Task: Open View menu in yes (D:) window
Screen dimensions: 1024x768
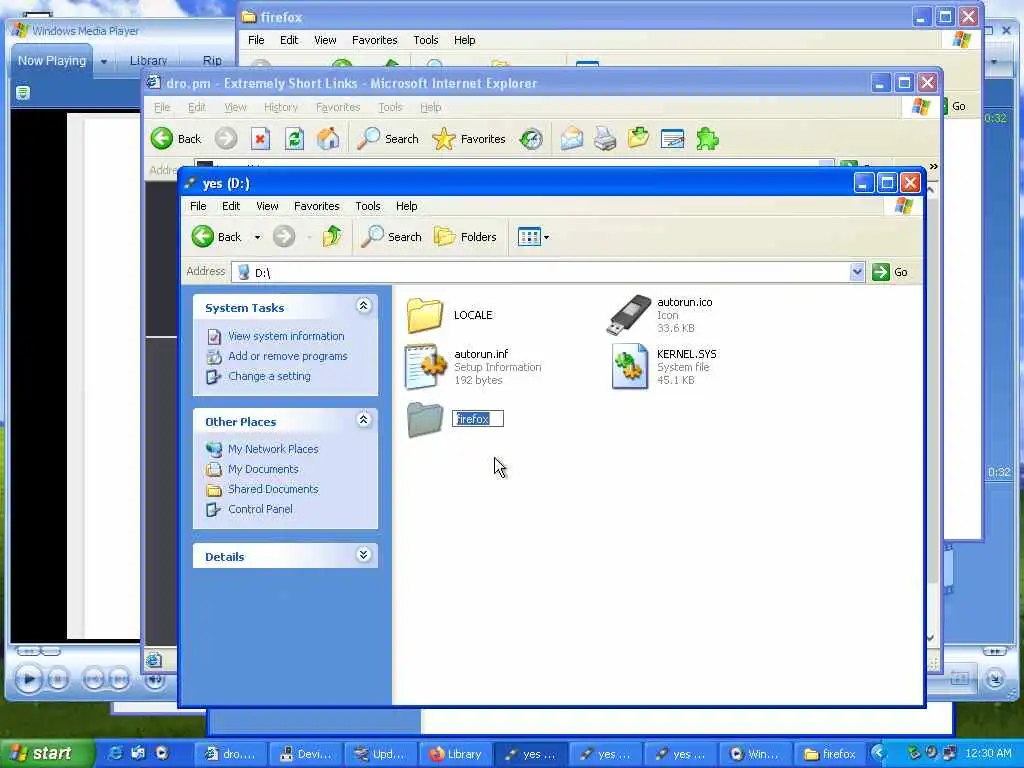Action: [267, 206]
